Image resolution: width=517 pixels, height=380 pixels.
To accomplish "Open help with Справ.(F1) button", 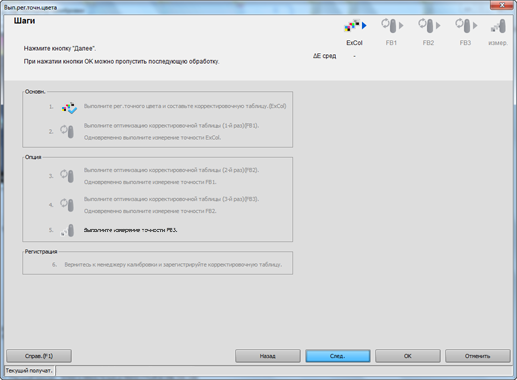I will tap(39, 356).
